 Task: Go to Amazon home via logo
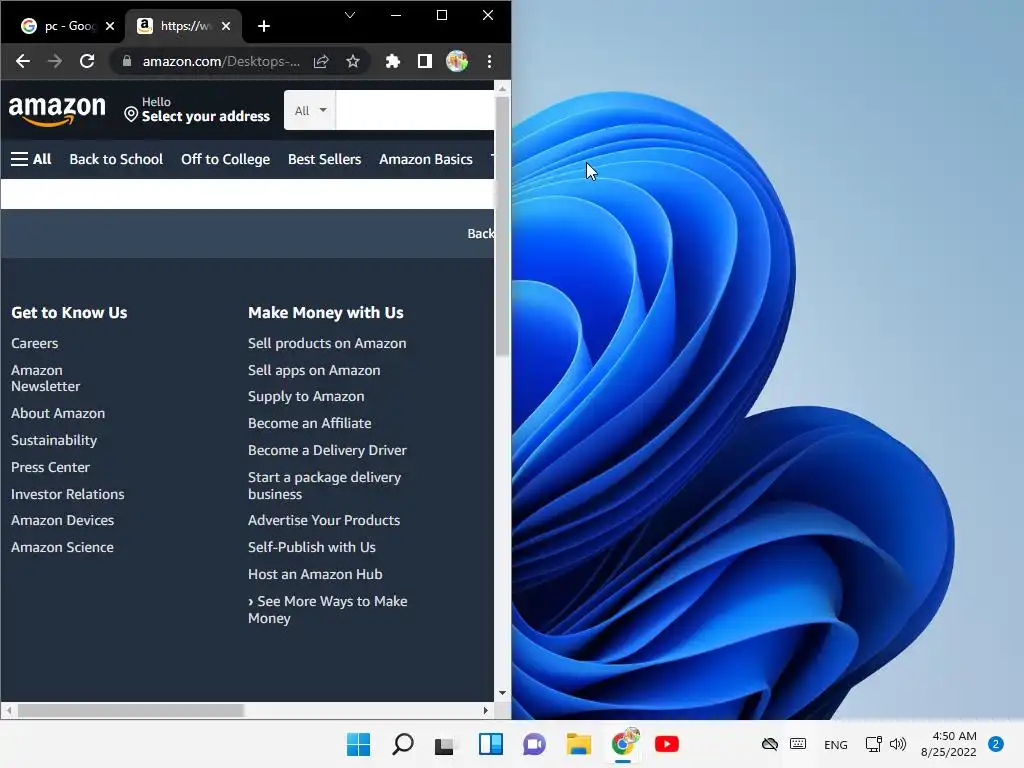tap(57, 110)
